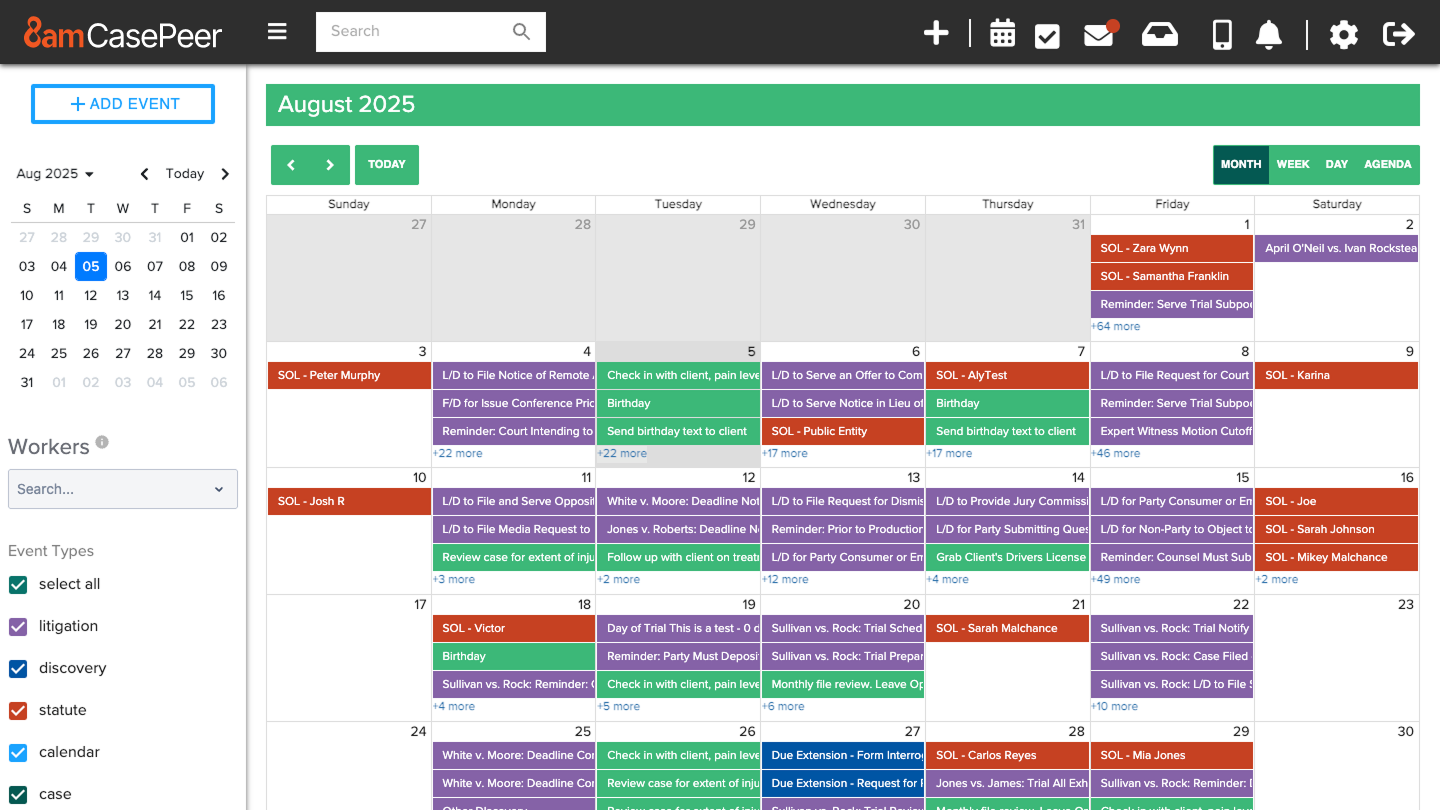This screenshot has height=810, width=1440.
Task: Expand +46 more events on August 8
Action: pos(1115,453)
